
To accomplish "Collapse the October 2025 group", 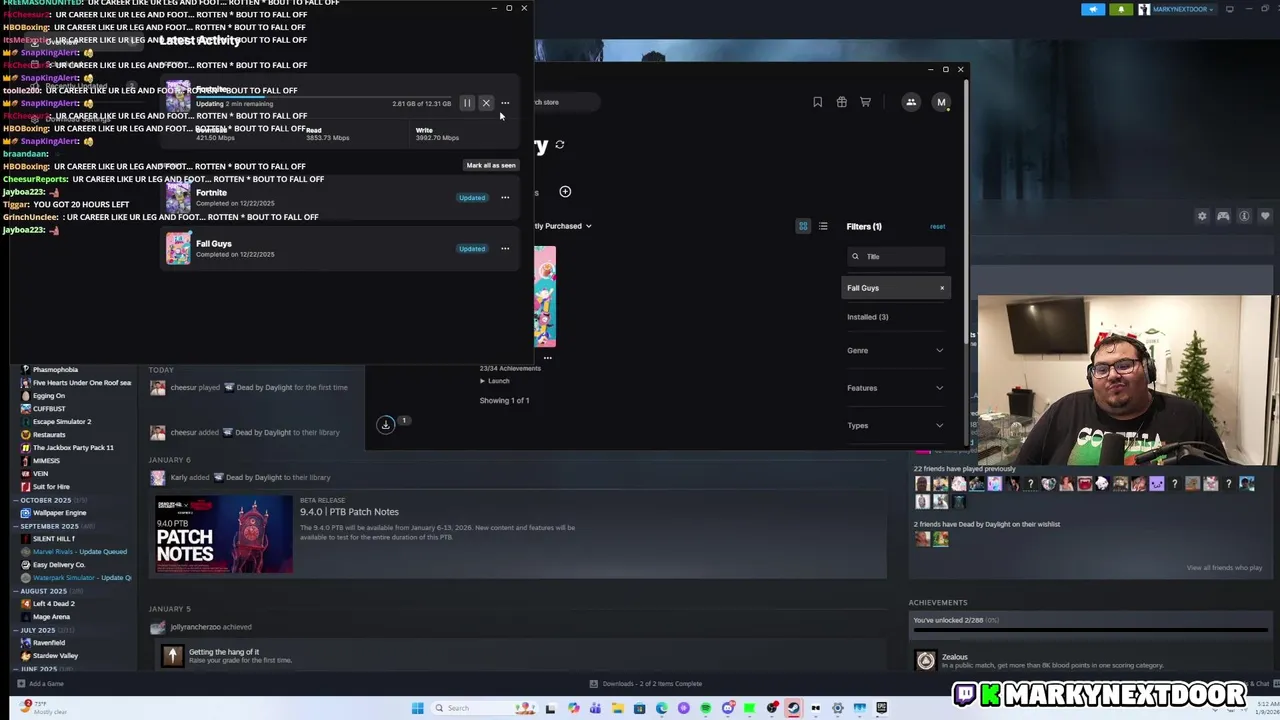I will [x=15, y=500].
